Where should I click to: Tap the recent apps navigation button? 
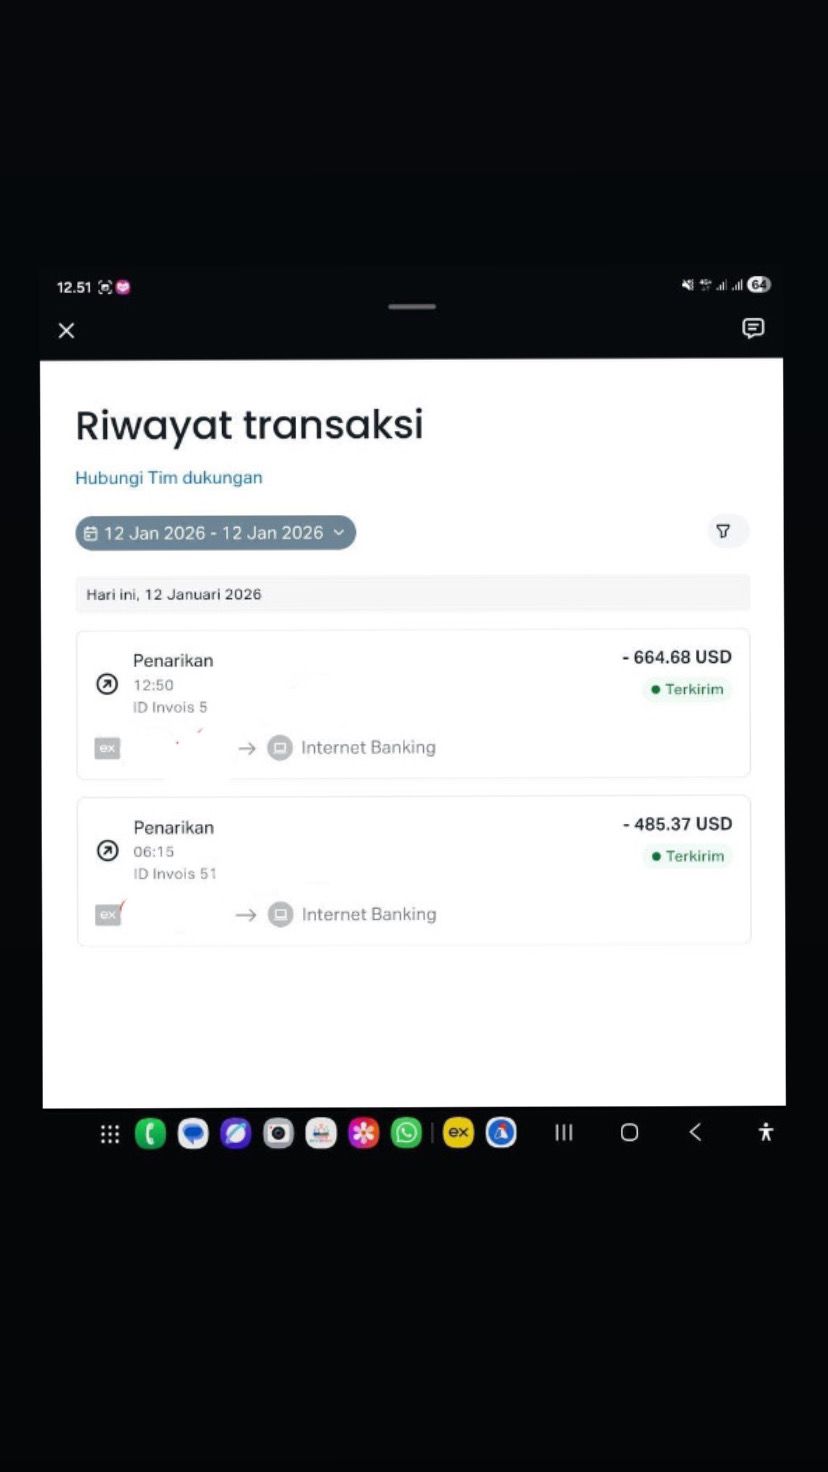[564, 1132]
